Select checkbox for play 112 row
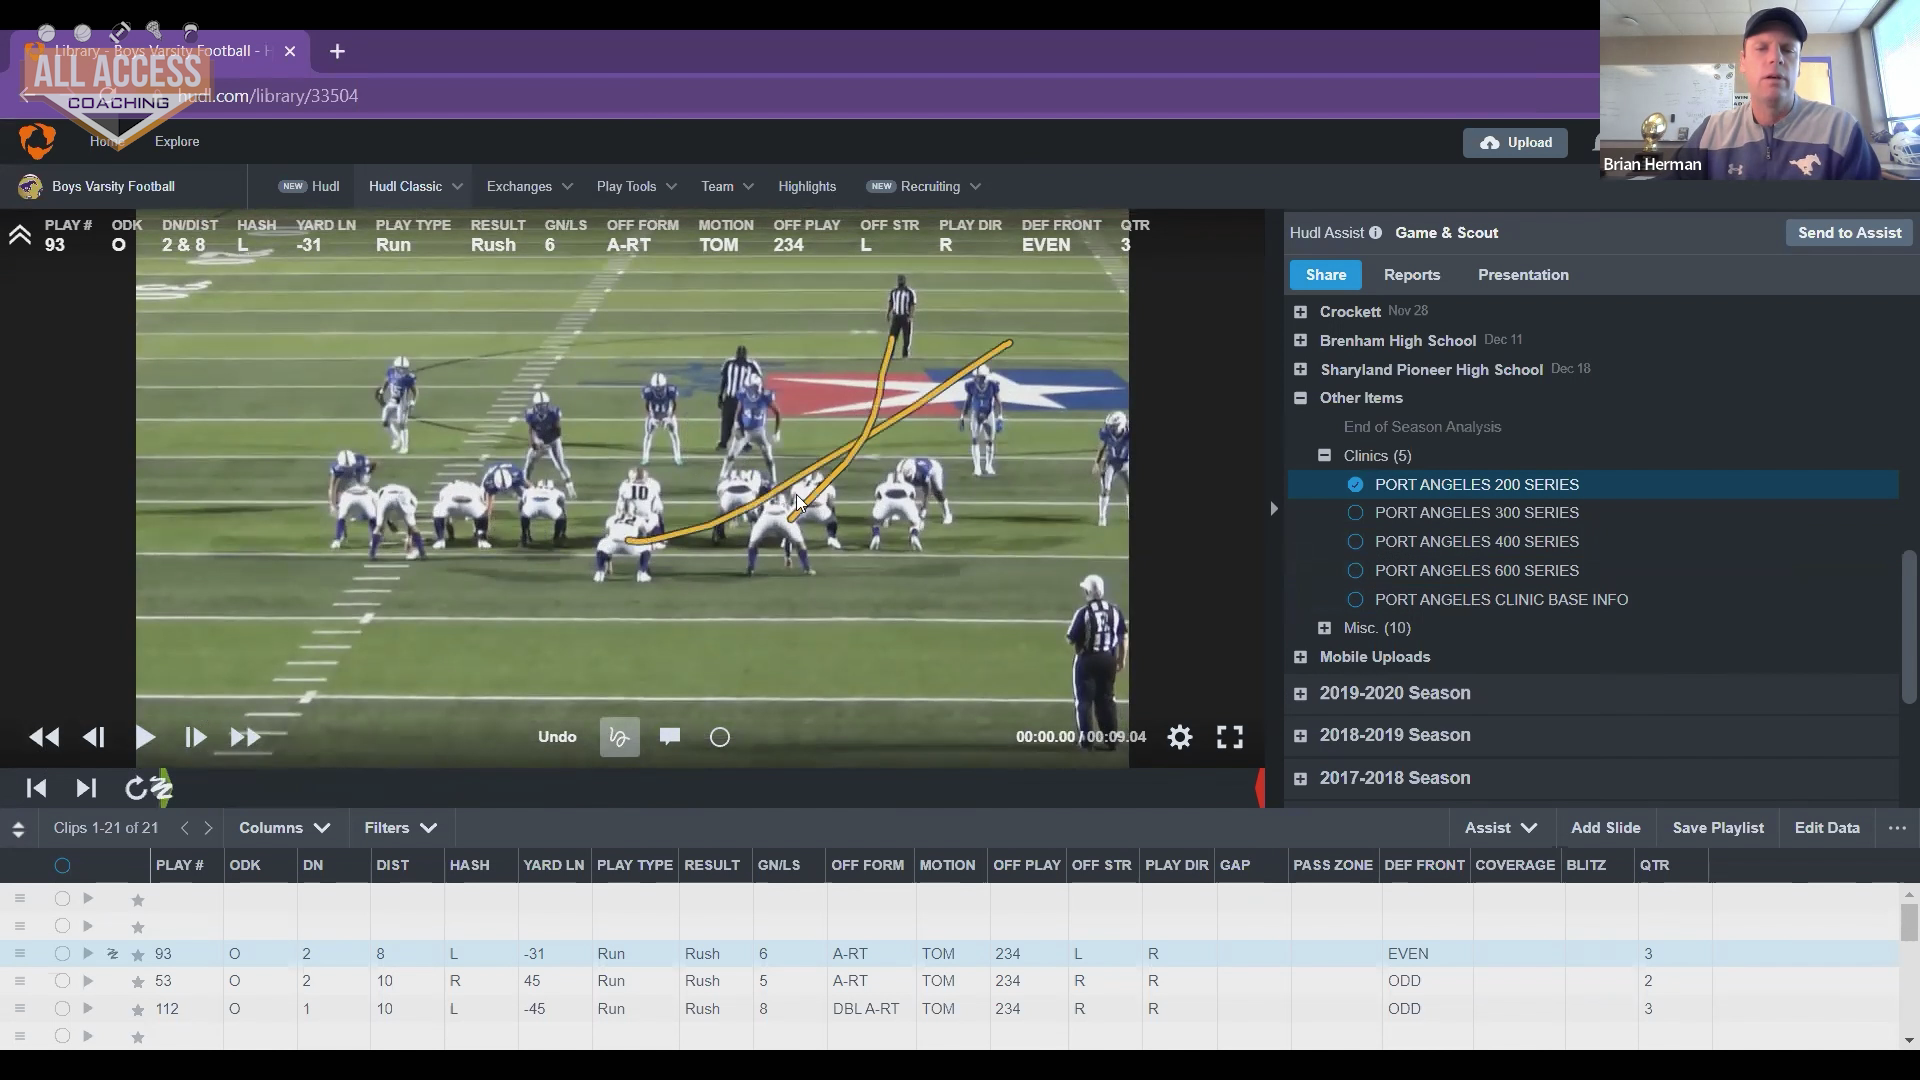The height and width of the screenshot is (1080, 1920). pyautogui.click(x=62, y=1009)
